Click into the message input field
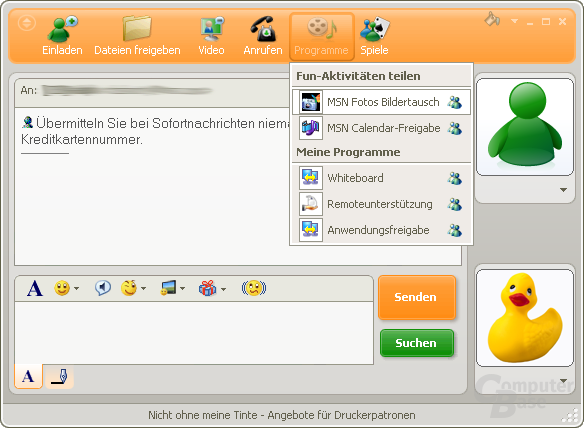Screen dimensions: 584x428 [194, 333]
